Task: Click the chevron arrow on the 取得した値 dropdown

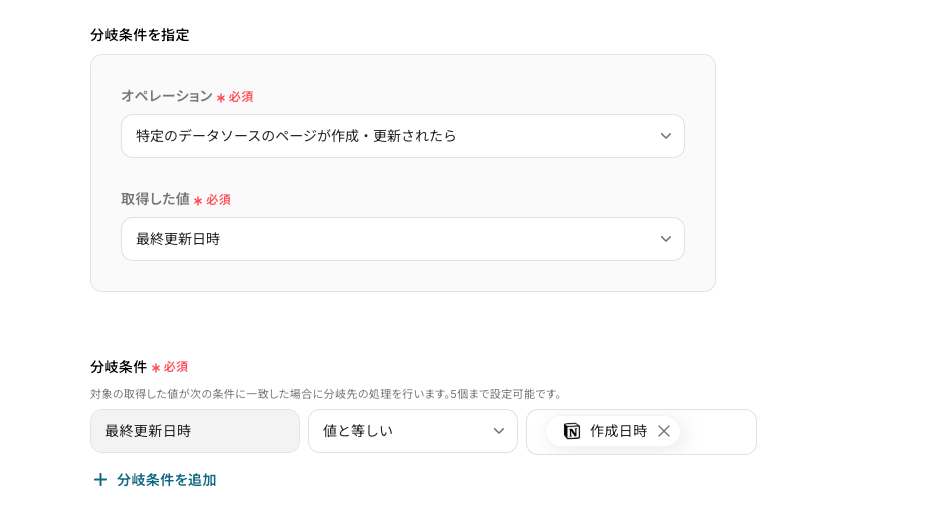Action: point(666,239)
